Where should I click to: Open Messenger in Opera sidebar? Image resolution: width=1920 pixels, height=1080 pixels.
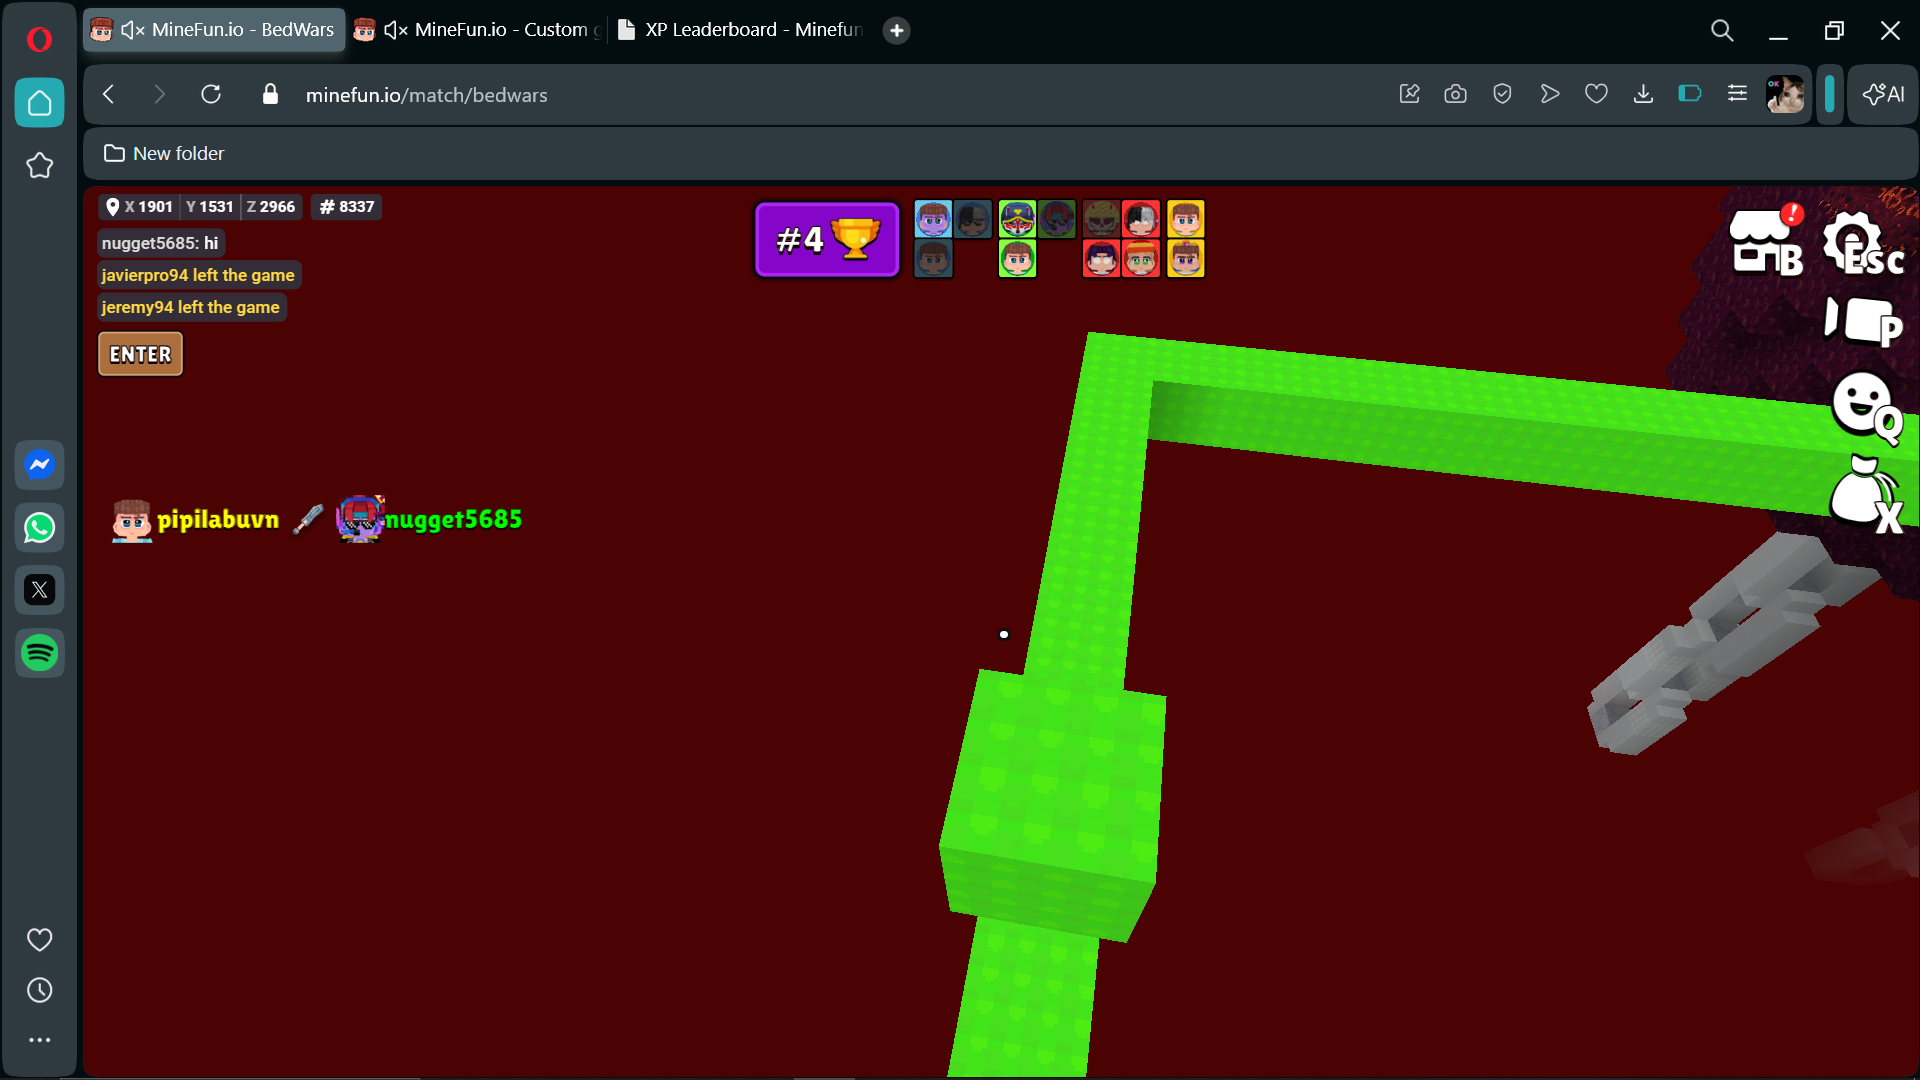coord(40,464)
